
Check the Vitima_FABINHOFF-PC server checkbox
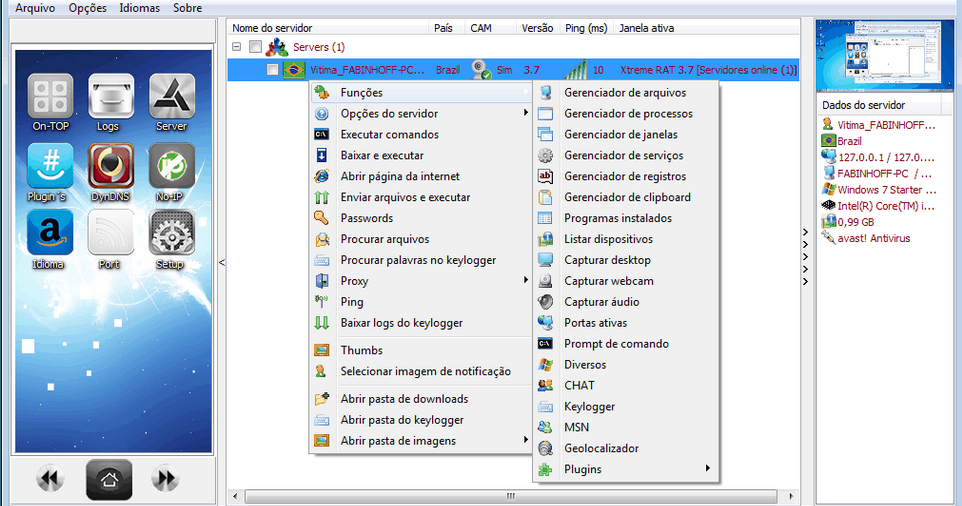(272, 70)
